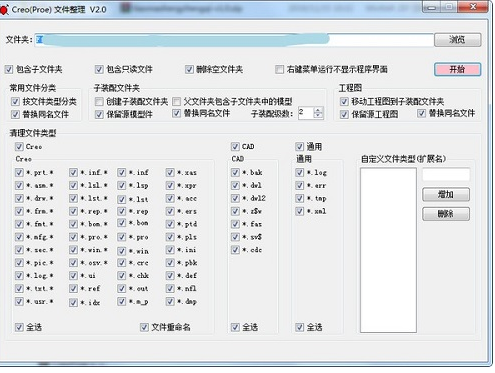Toggle 全选 in the 通用 group
The width and height of the screenshot is (495, 373).
(x=300, y=327)
